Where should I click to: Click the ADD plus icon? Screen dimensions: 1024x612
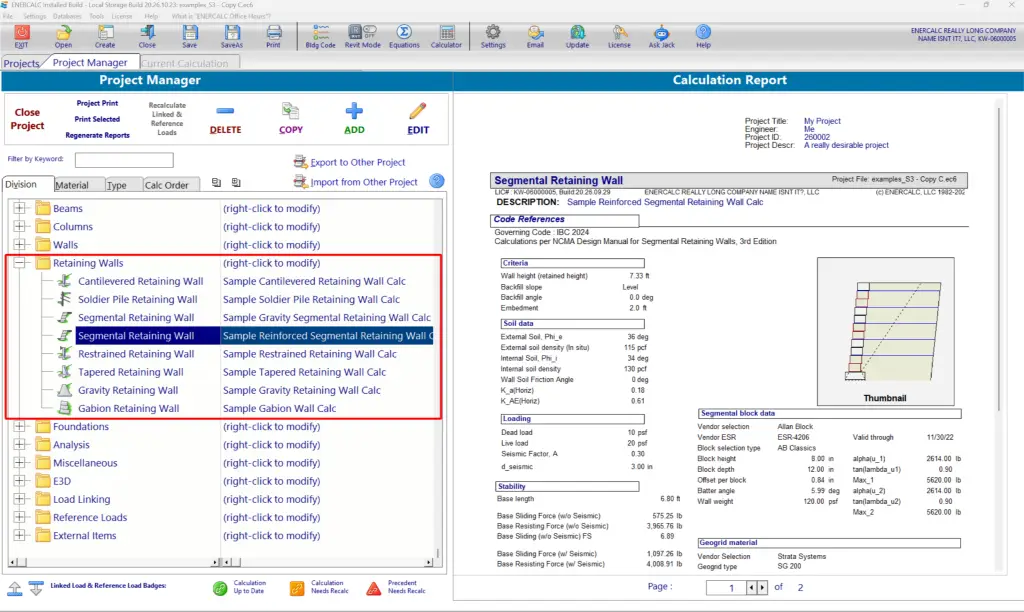point(354,111)
